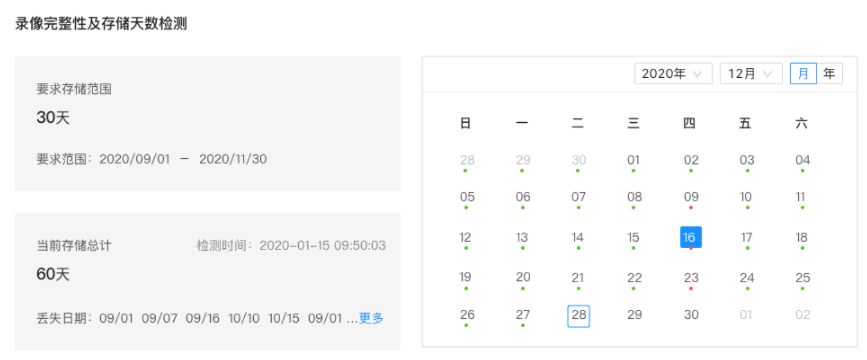Screen dimensions: 867x360
Task: Choose date 25 on Saturday column
Action: pyautogui.click(x=802, y=278)
